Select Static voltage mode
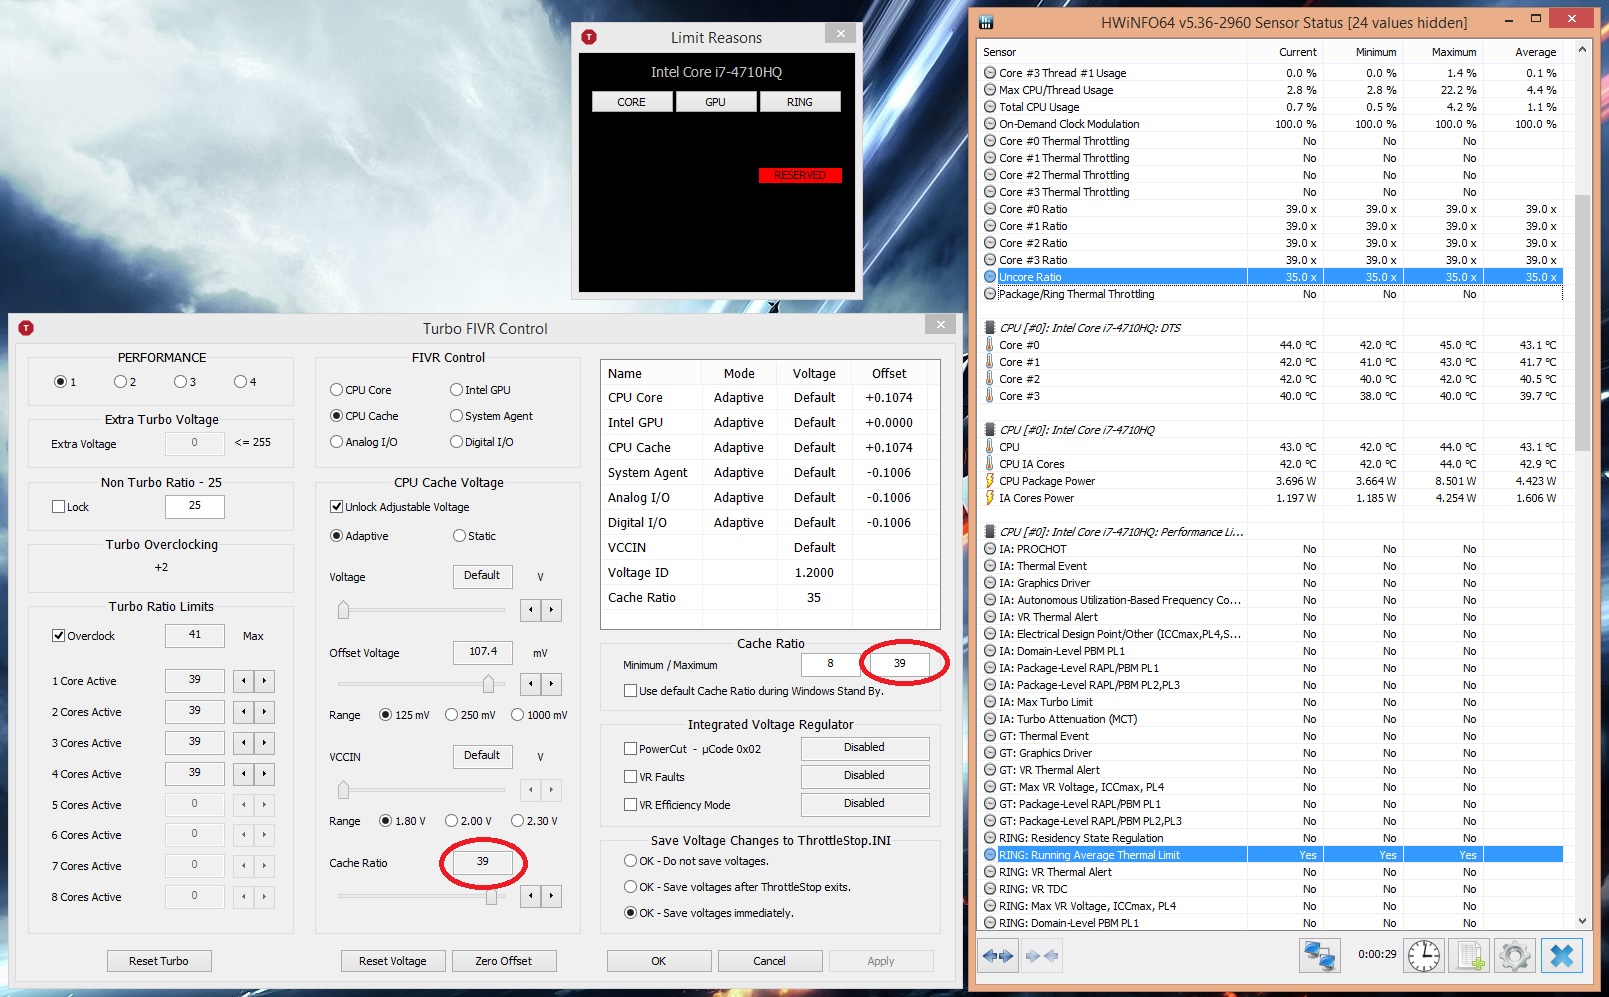Viewport: 1609px width, 997px height. tap(460, 536)
